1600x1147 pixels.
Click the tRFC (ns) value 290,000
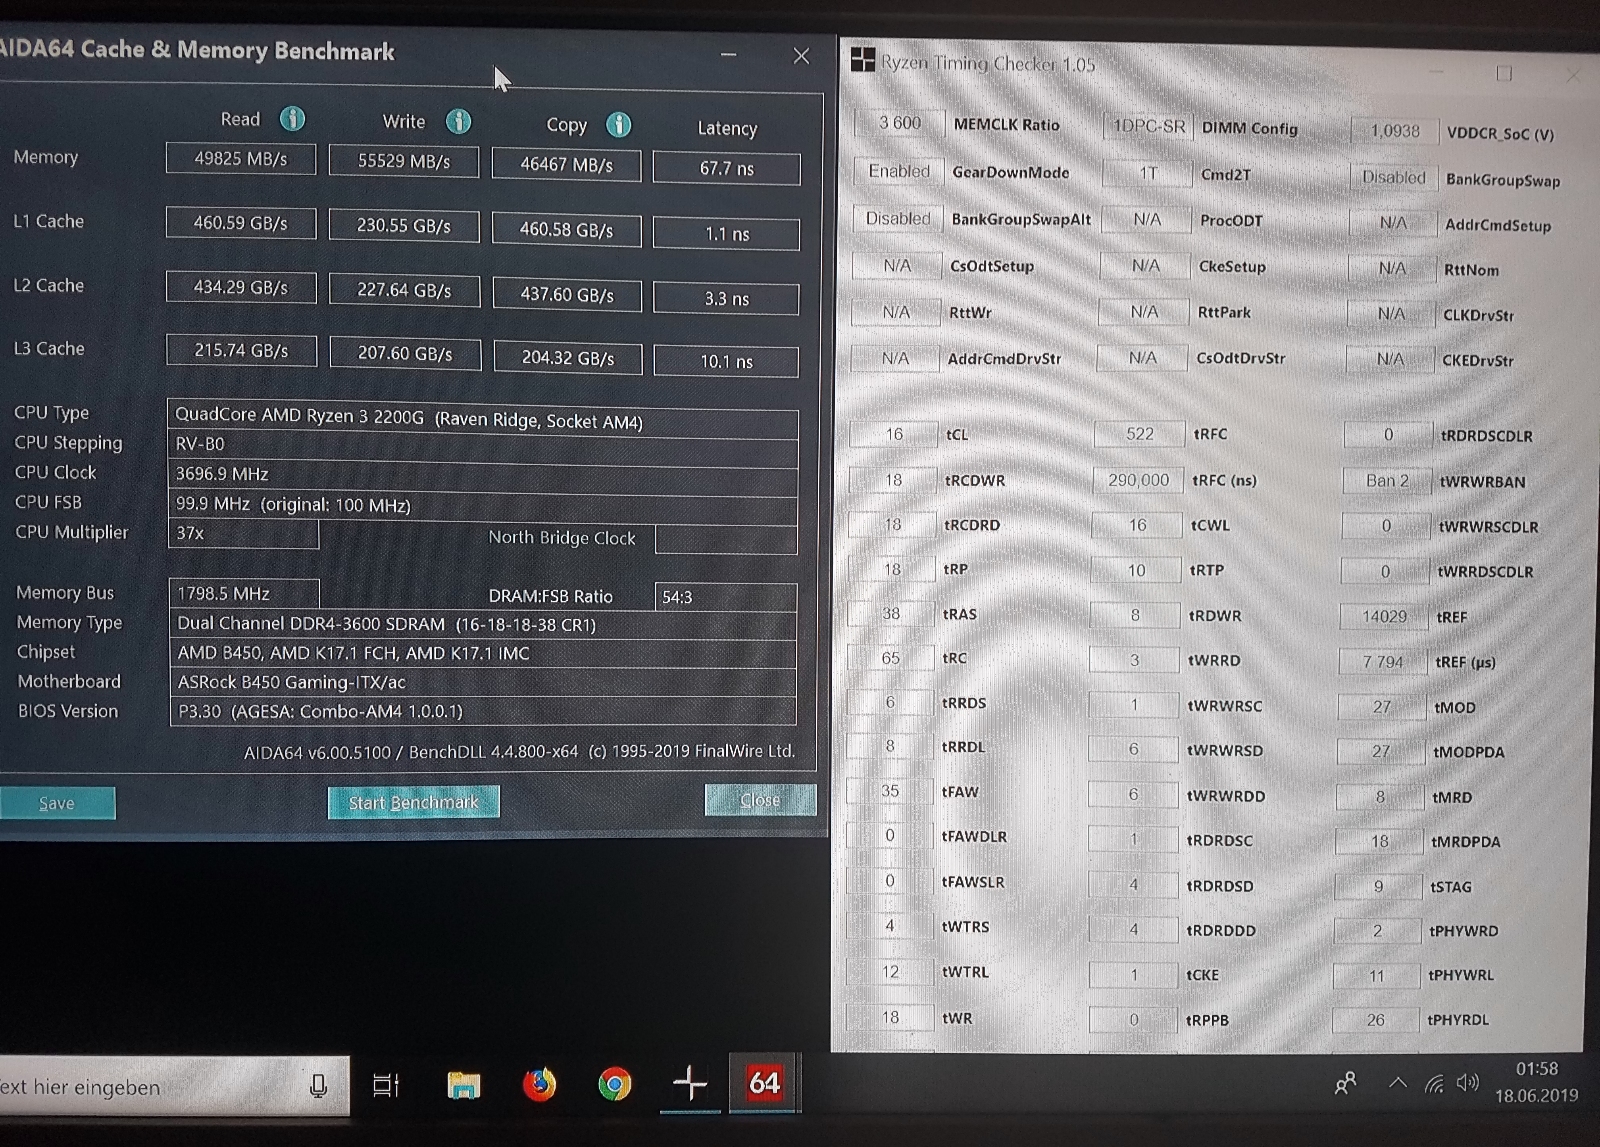(1139, 480)
